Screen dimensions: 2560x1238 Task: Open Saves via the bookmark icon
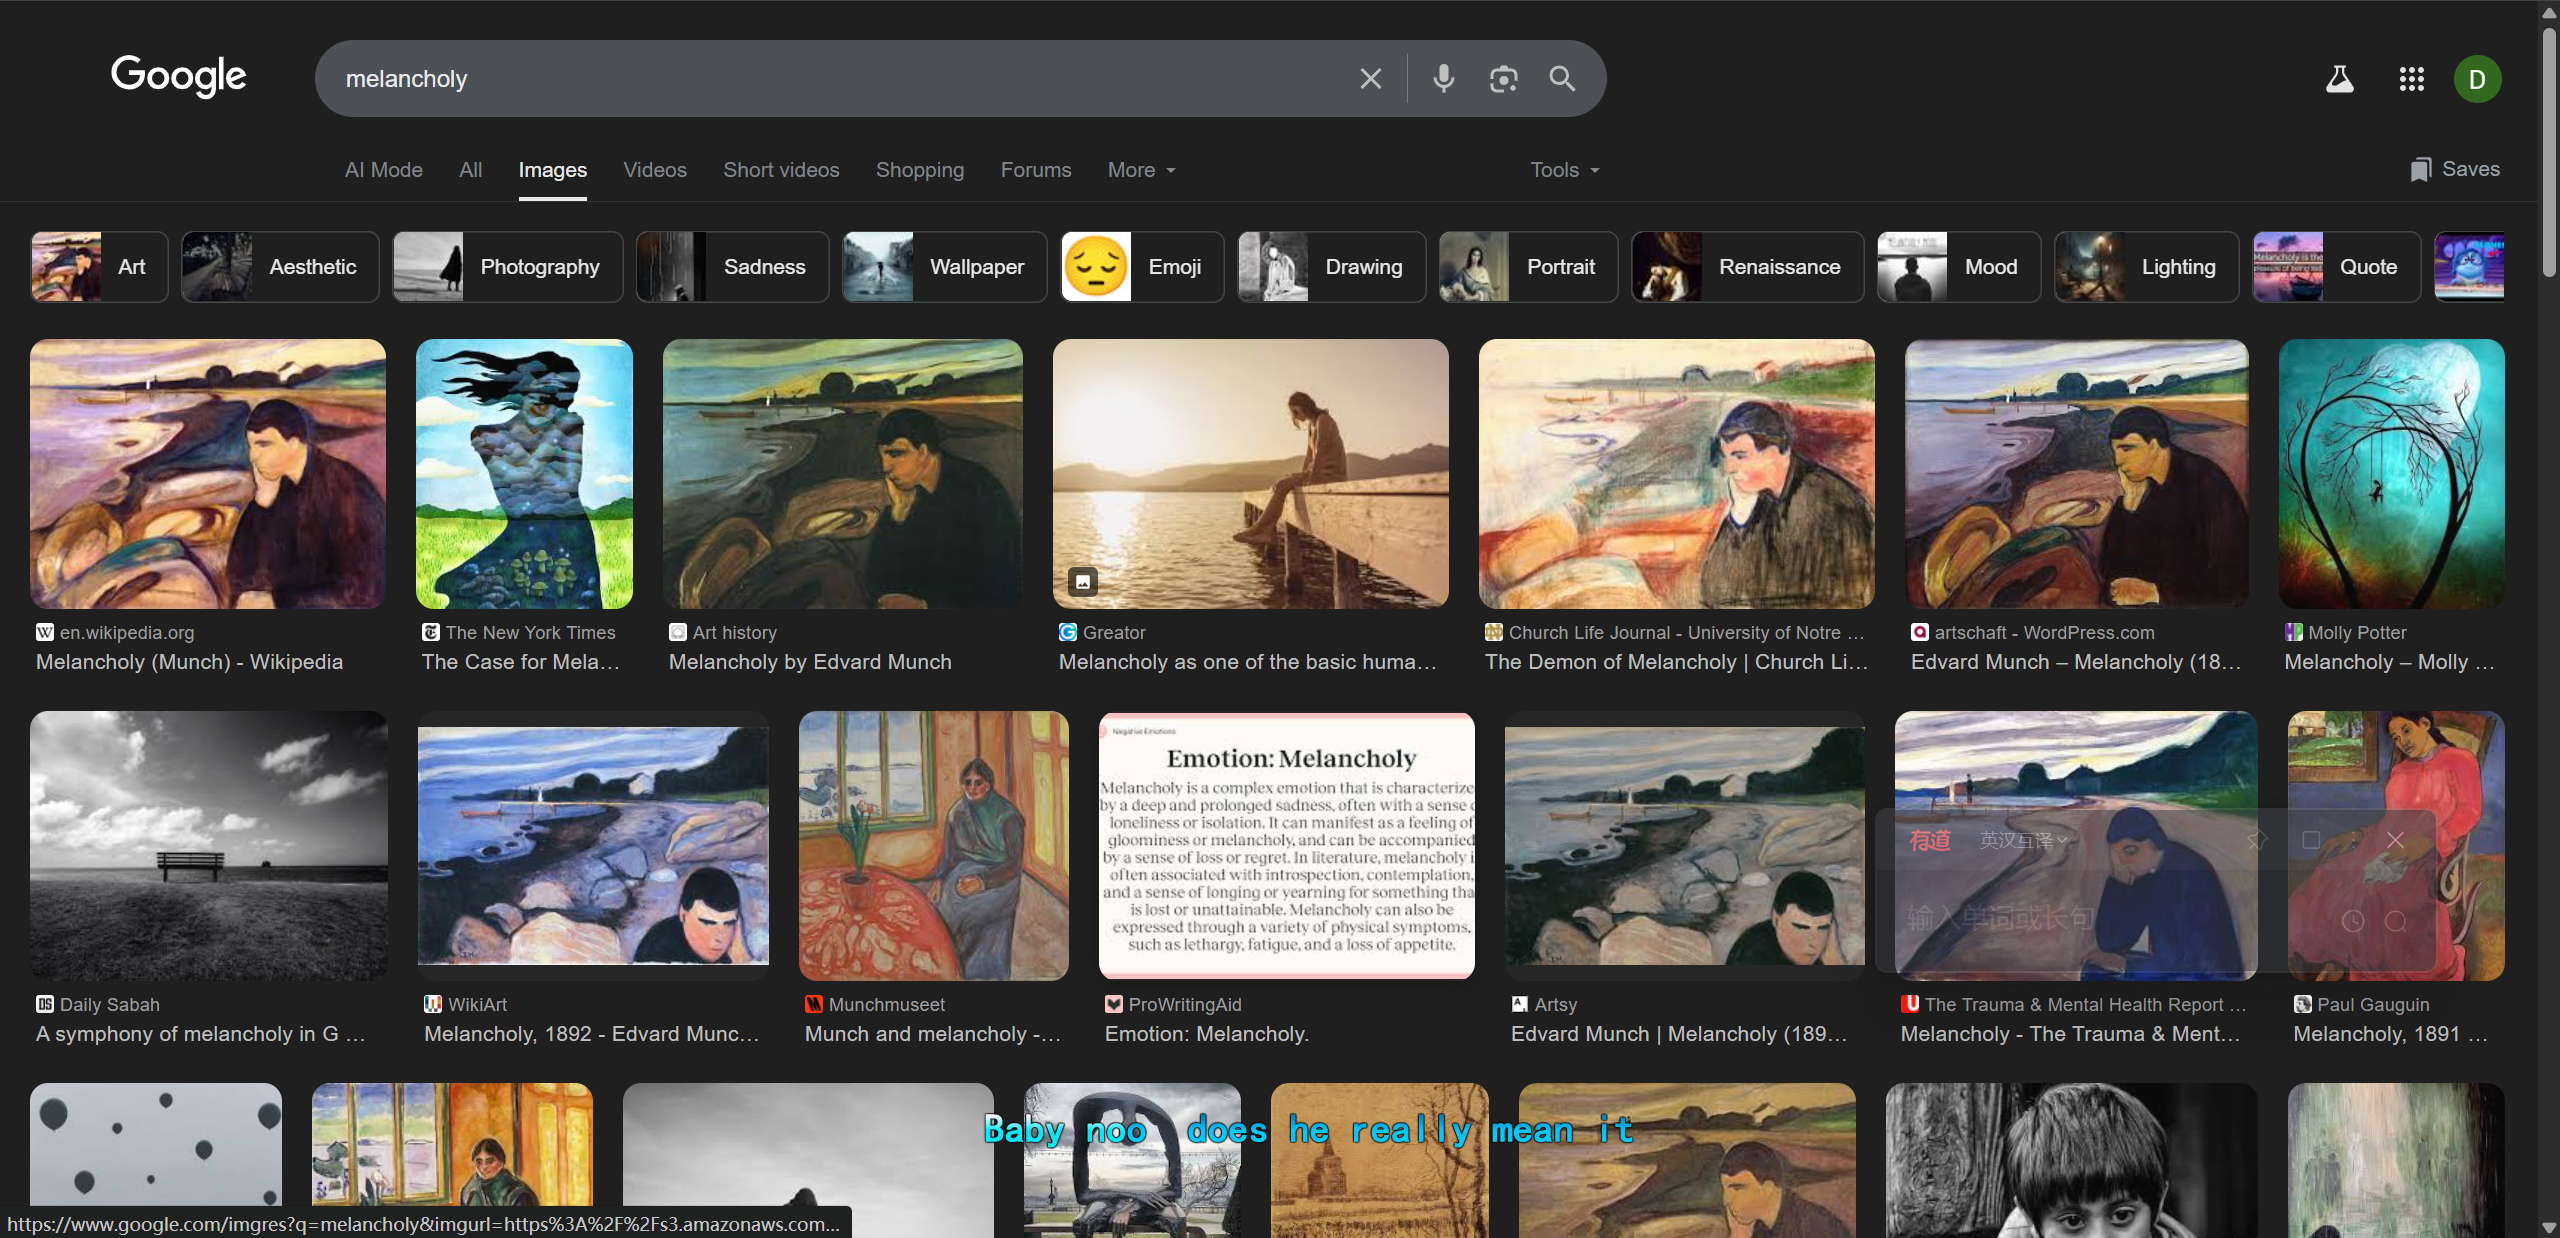pos(2420,169)
